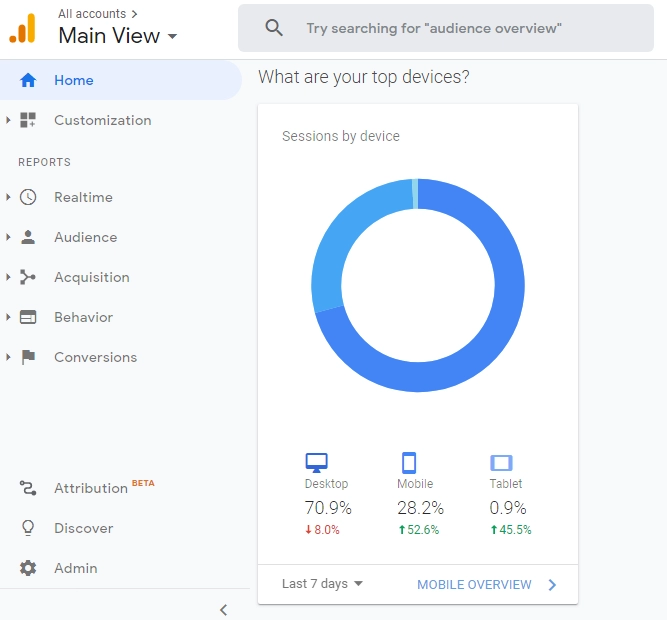The image size is (667, 620).
Task: Click the Realtime clock icon
Action: (28, 197)
